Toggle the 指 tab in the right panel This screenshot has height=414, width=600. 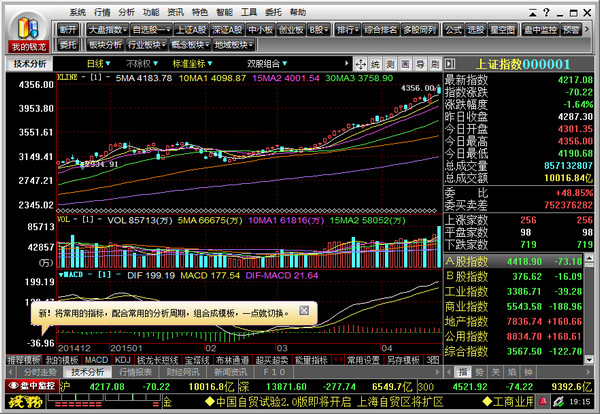pos(463,372)
